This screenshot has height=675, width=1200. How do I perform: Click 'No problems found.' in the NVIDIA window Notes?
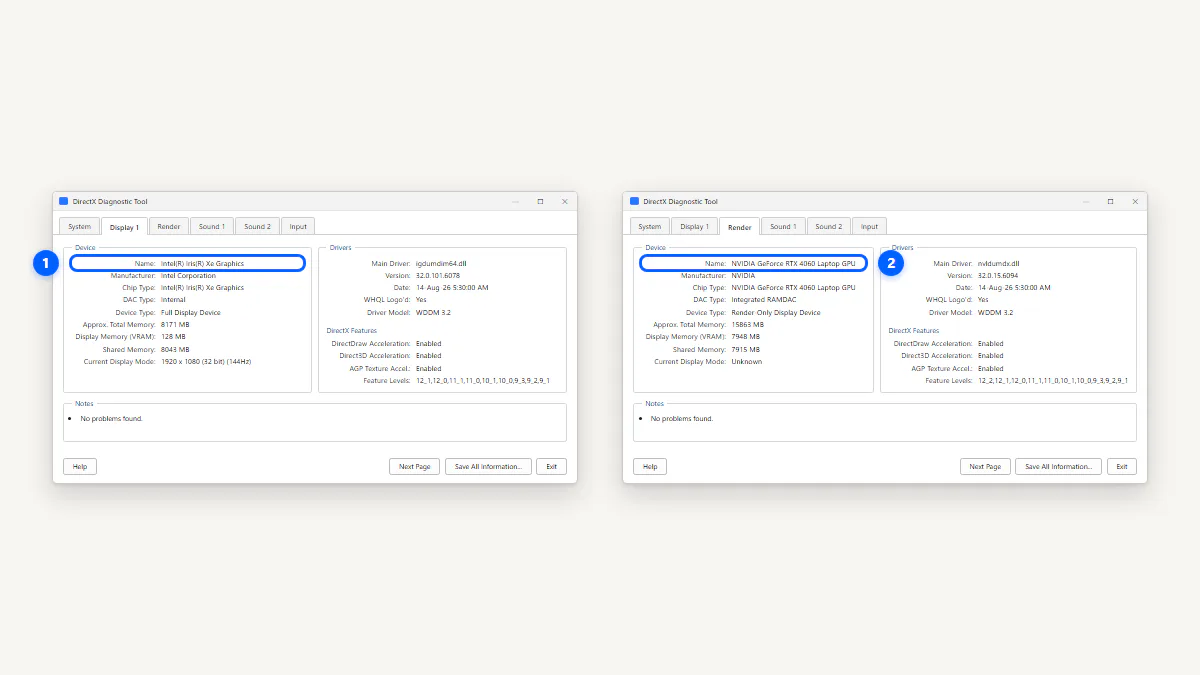click(x=682, y=419)
